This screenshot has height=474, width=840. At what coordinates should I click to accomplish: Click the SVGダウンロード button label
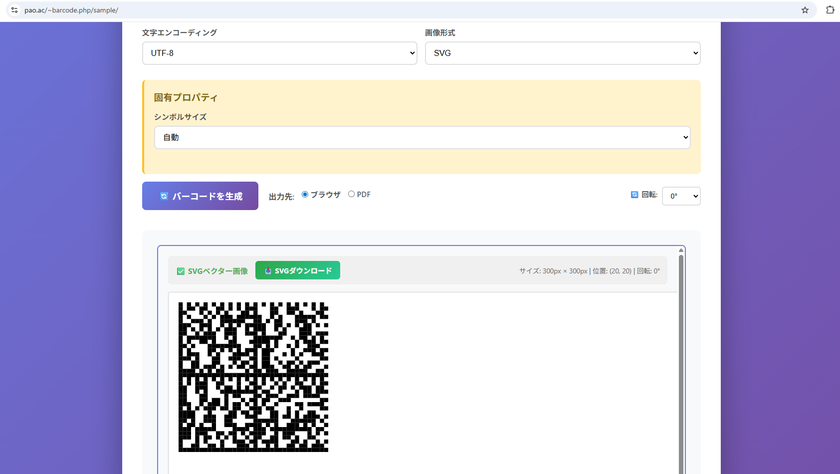(x=303, y=271)
